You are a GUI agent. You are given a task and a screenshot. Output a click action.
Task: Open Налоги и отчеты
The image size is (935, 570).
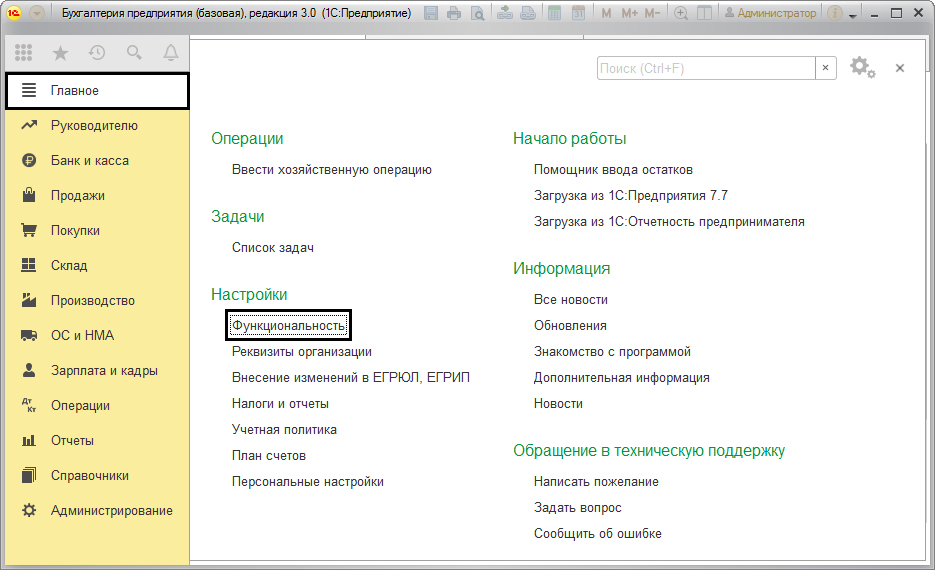coord(280,404)
